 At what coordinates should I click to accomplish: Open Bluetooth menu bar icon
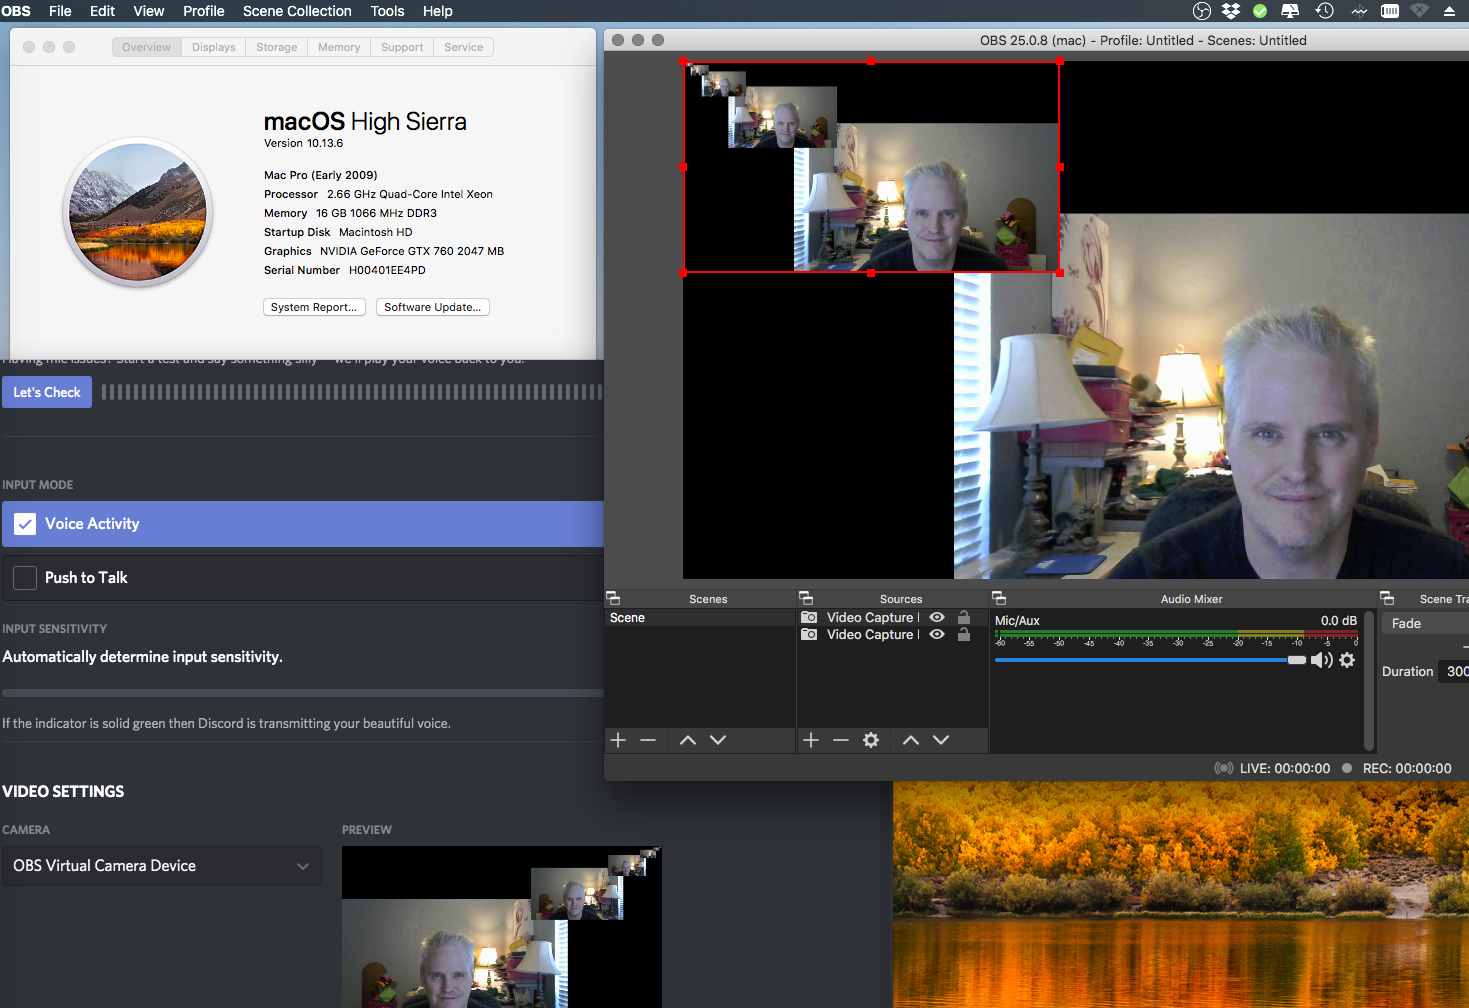coord(1359,11)
